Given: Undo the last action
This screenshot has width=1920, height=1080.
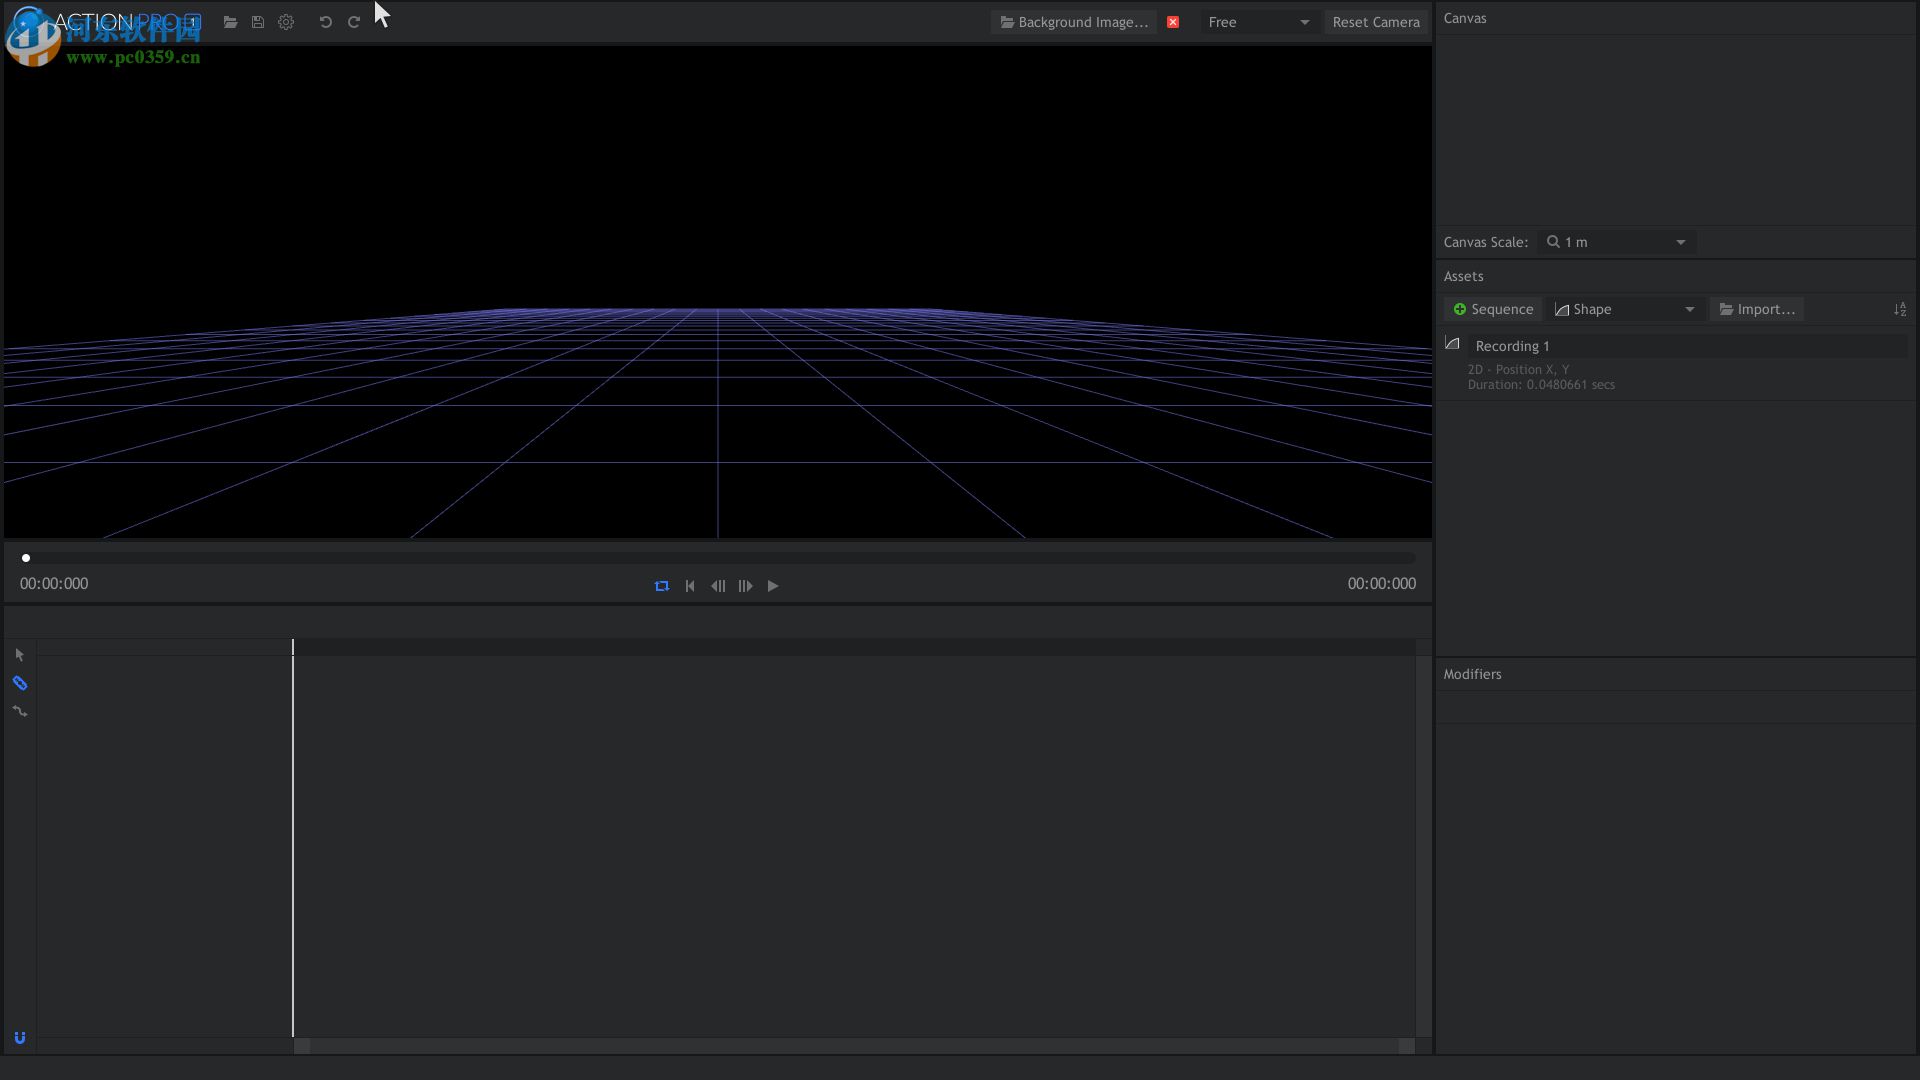Looking at the screenshot, I should 325,21.
